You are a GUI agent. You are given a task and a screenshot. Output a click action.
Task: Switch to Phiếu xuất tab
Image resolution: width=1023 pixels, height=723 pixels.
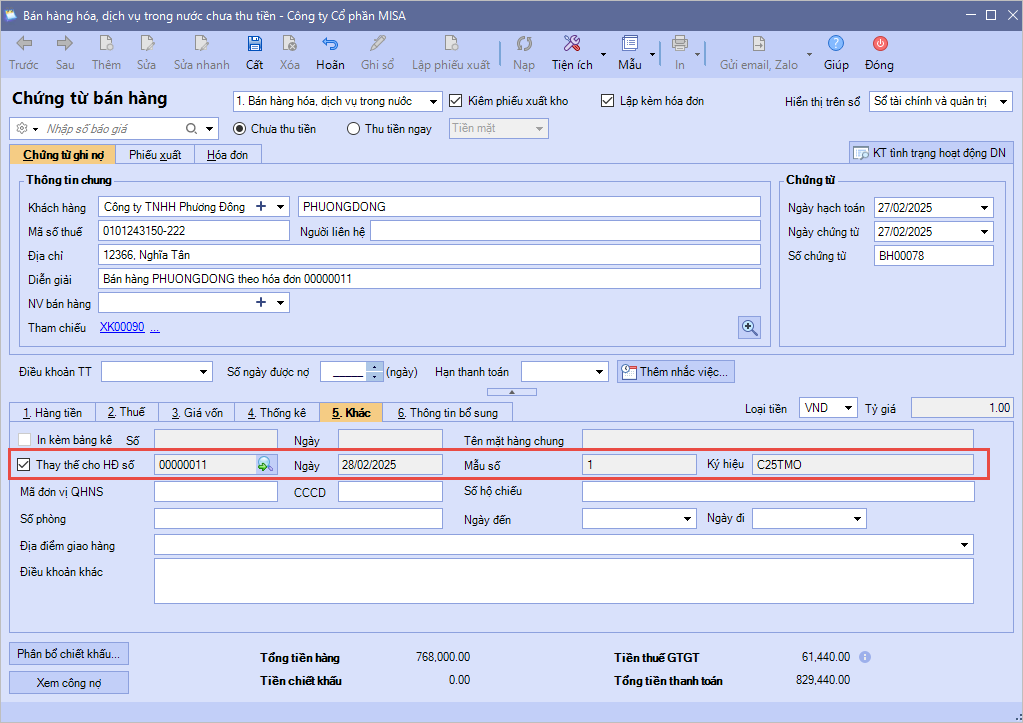[x=155, y=155]
